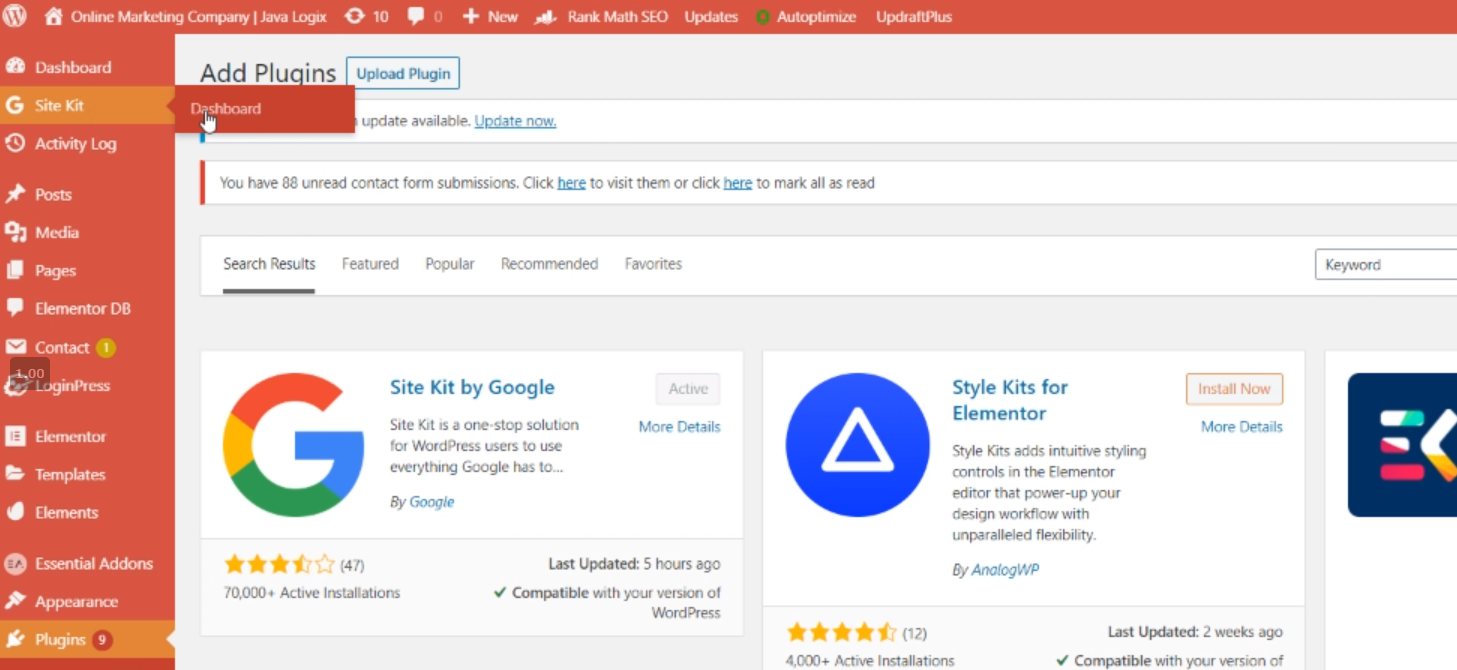Click the Contact notification badge 1
This screenshot has height=670, width=1457.
[x=106, y=348]
